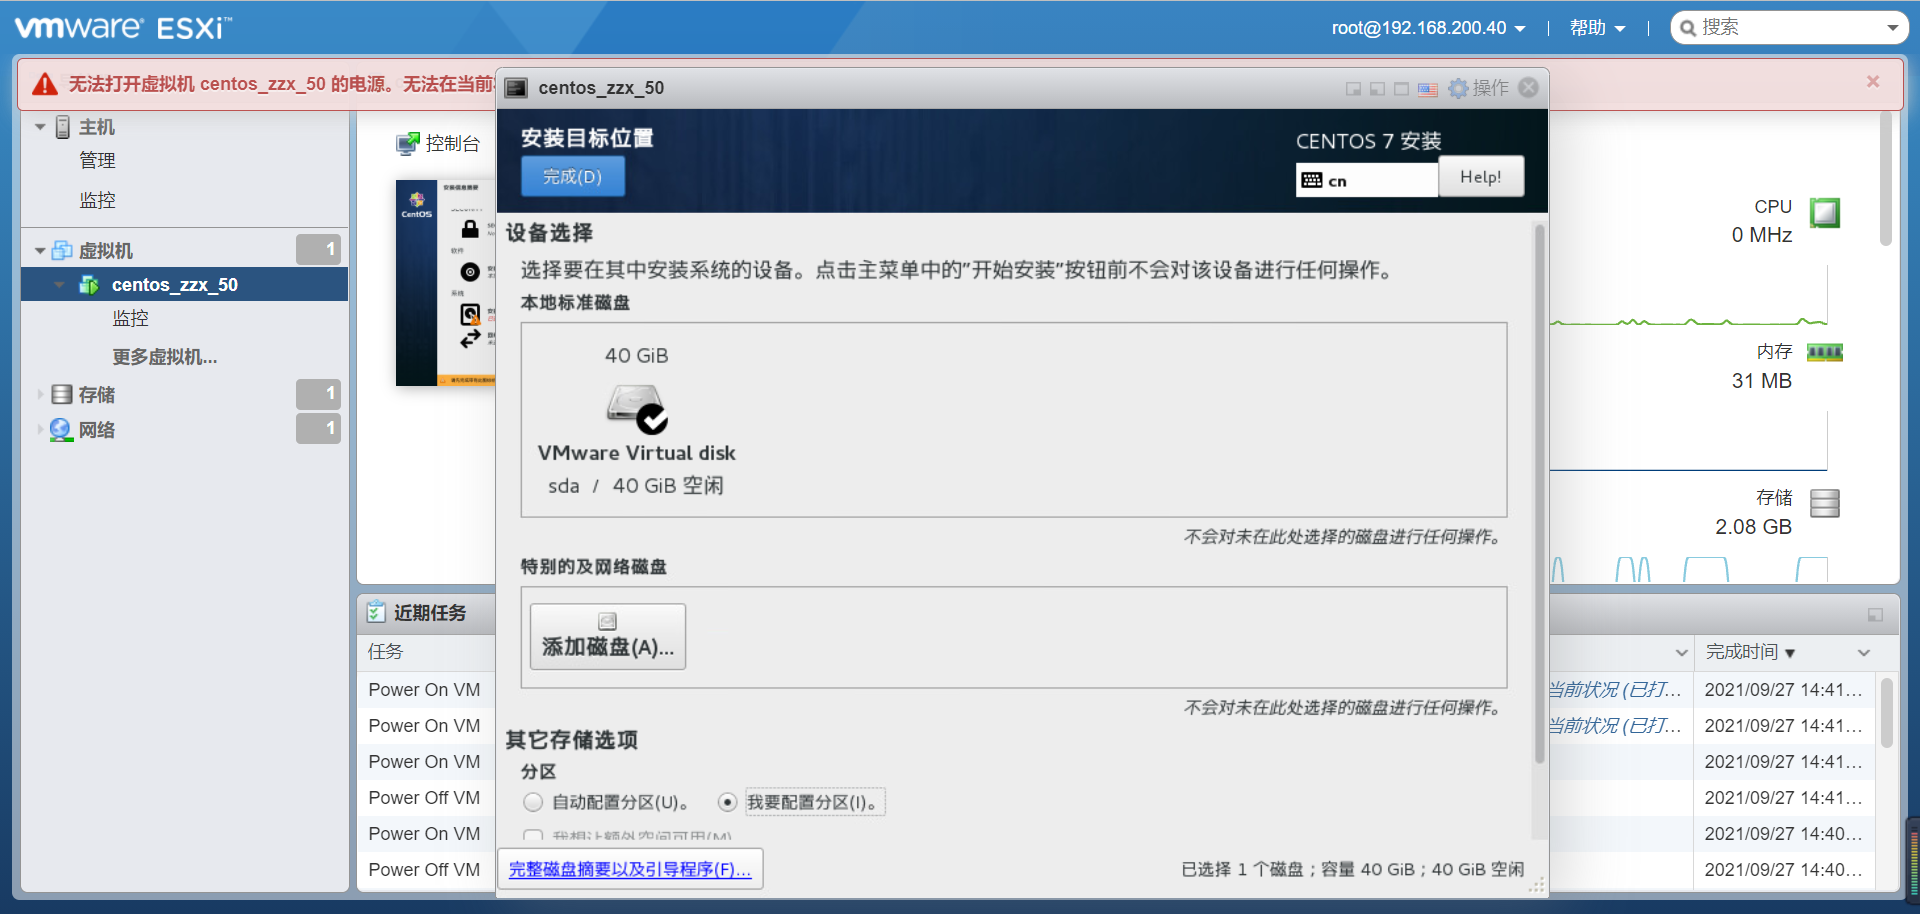Click the 虚拟机 count badge
The height and width of the screenshot is (914, 1920).
pos(318,249)
